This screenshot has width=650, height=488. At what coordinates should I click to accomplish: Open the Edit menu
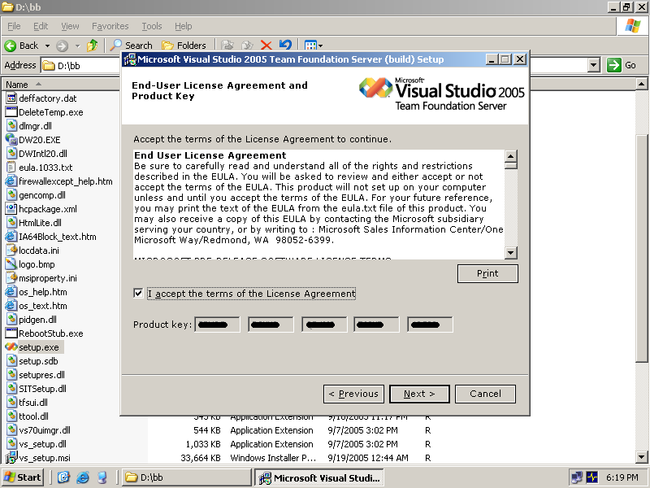(41, 26)
